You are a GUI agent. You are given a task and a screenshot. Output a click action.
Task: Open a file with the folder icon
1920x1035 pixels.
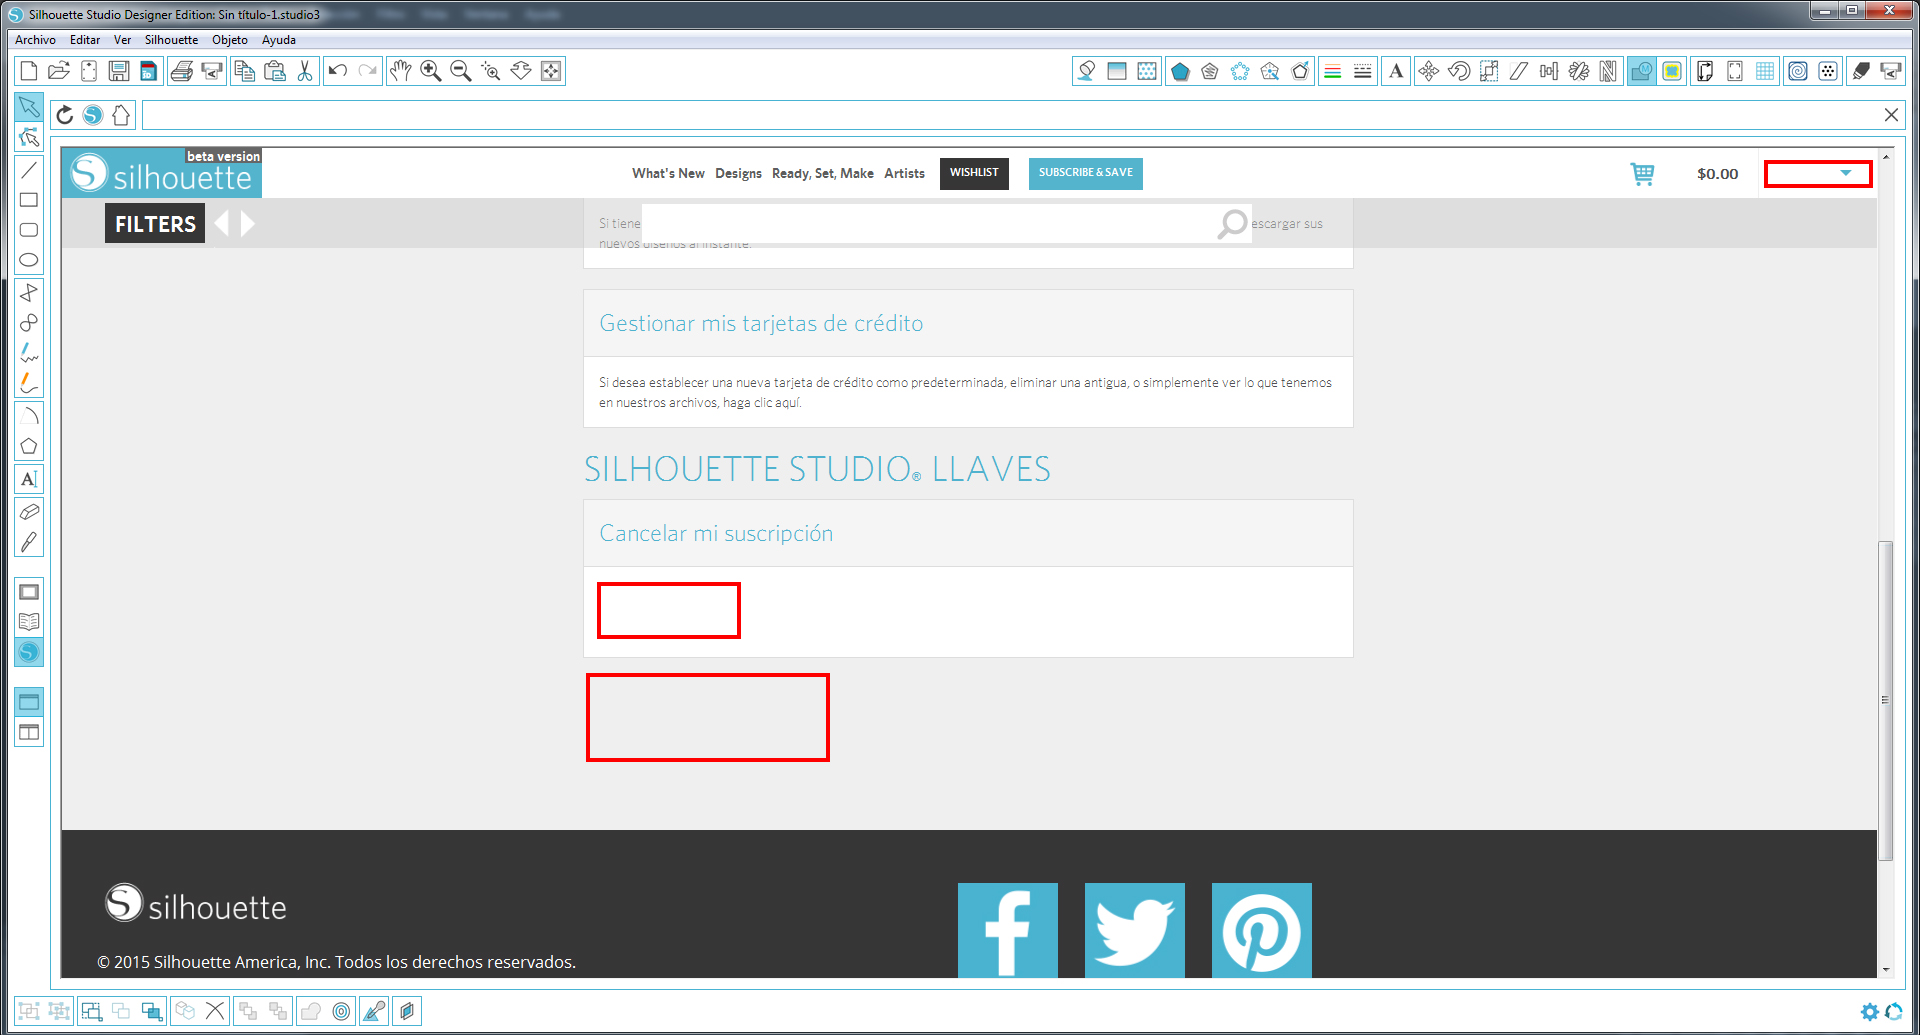point(59,71)
